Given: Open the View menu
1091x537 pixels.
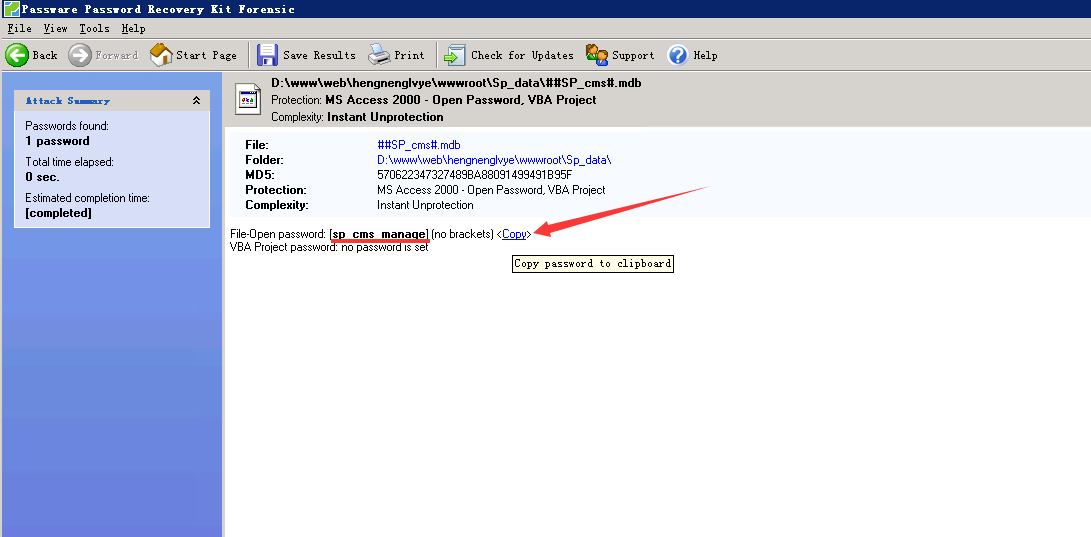Looking at the screenshot, I should pos(56,29).
